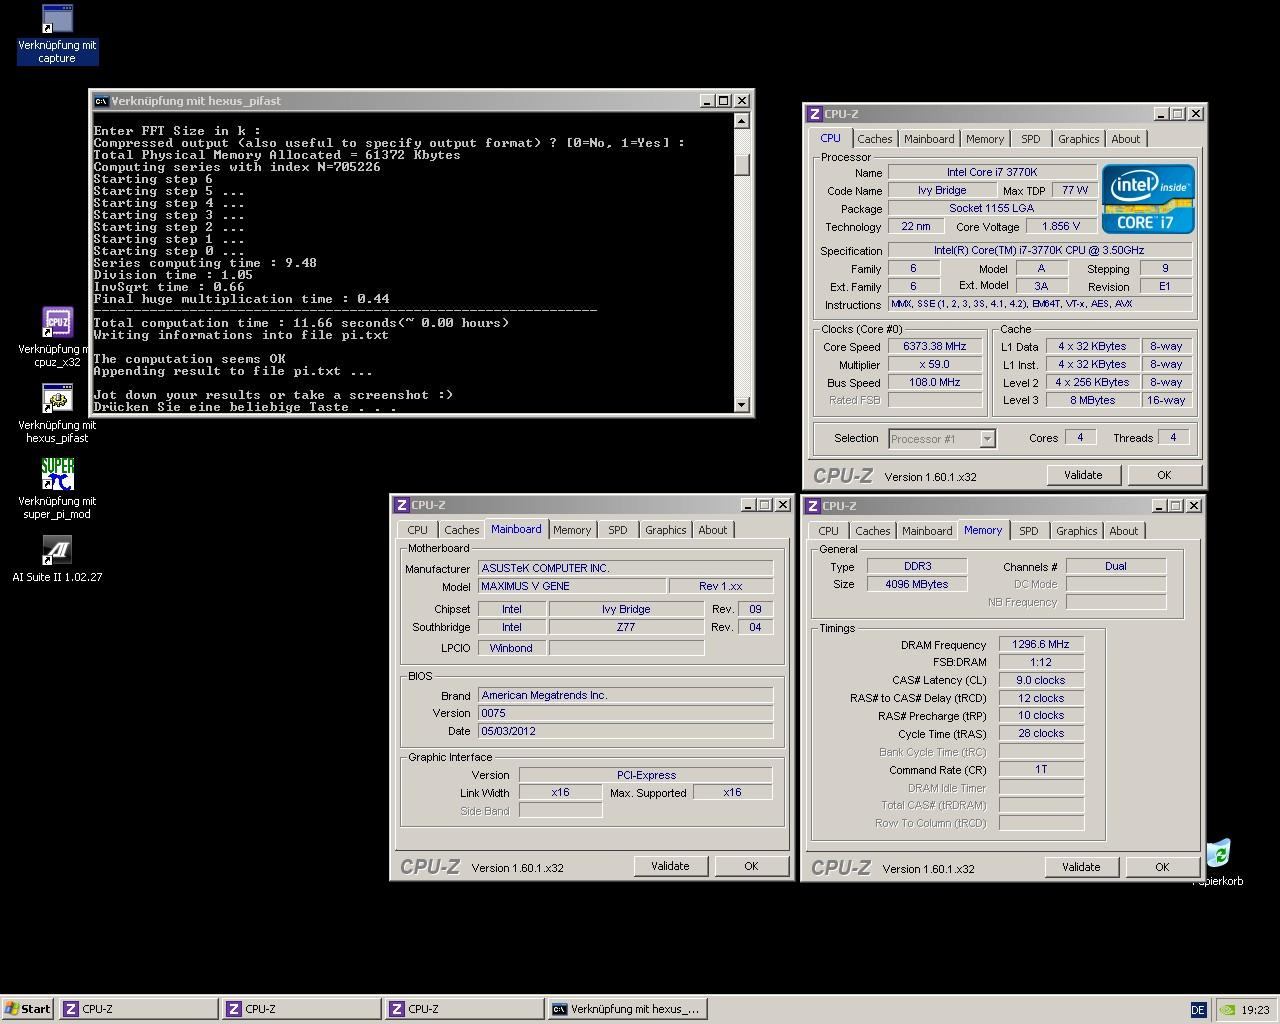Click the Intel Core i7 3770K name field
This screenshot has width=1280, height=1024.
pos(992,172)
